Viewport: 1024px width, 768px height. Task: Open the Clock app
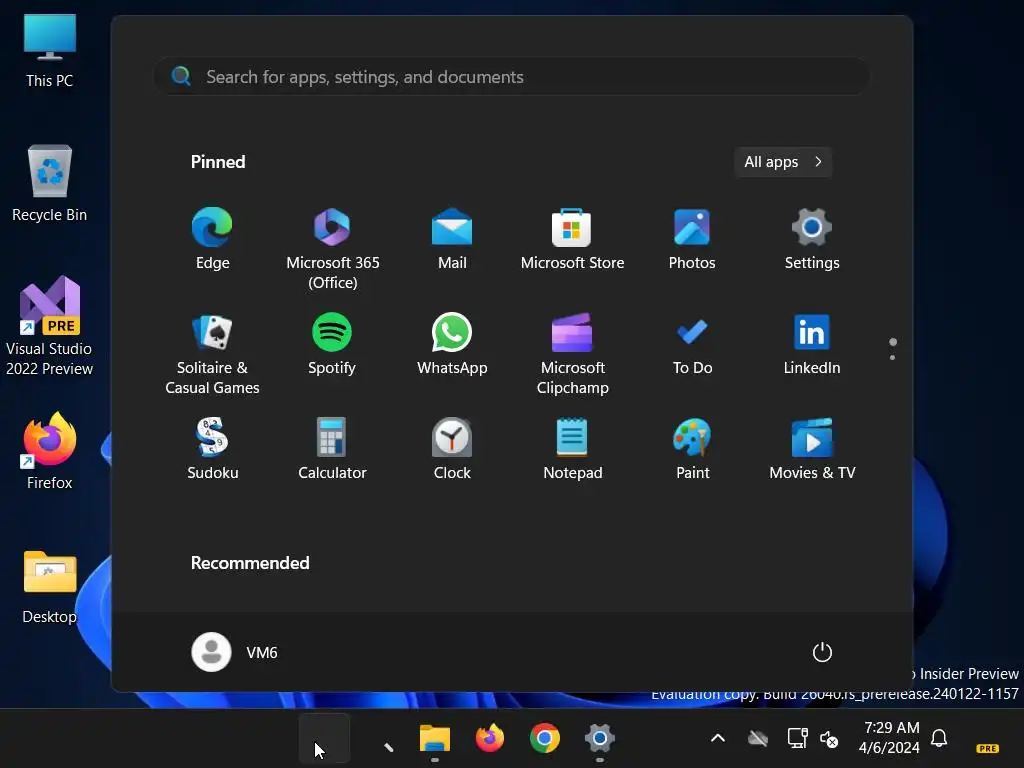[452, 449]
